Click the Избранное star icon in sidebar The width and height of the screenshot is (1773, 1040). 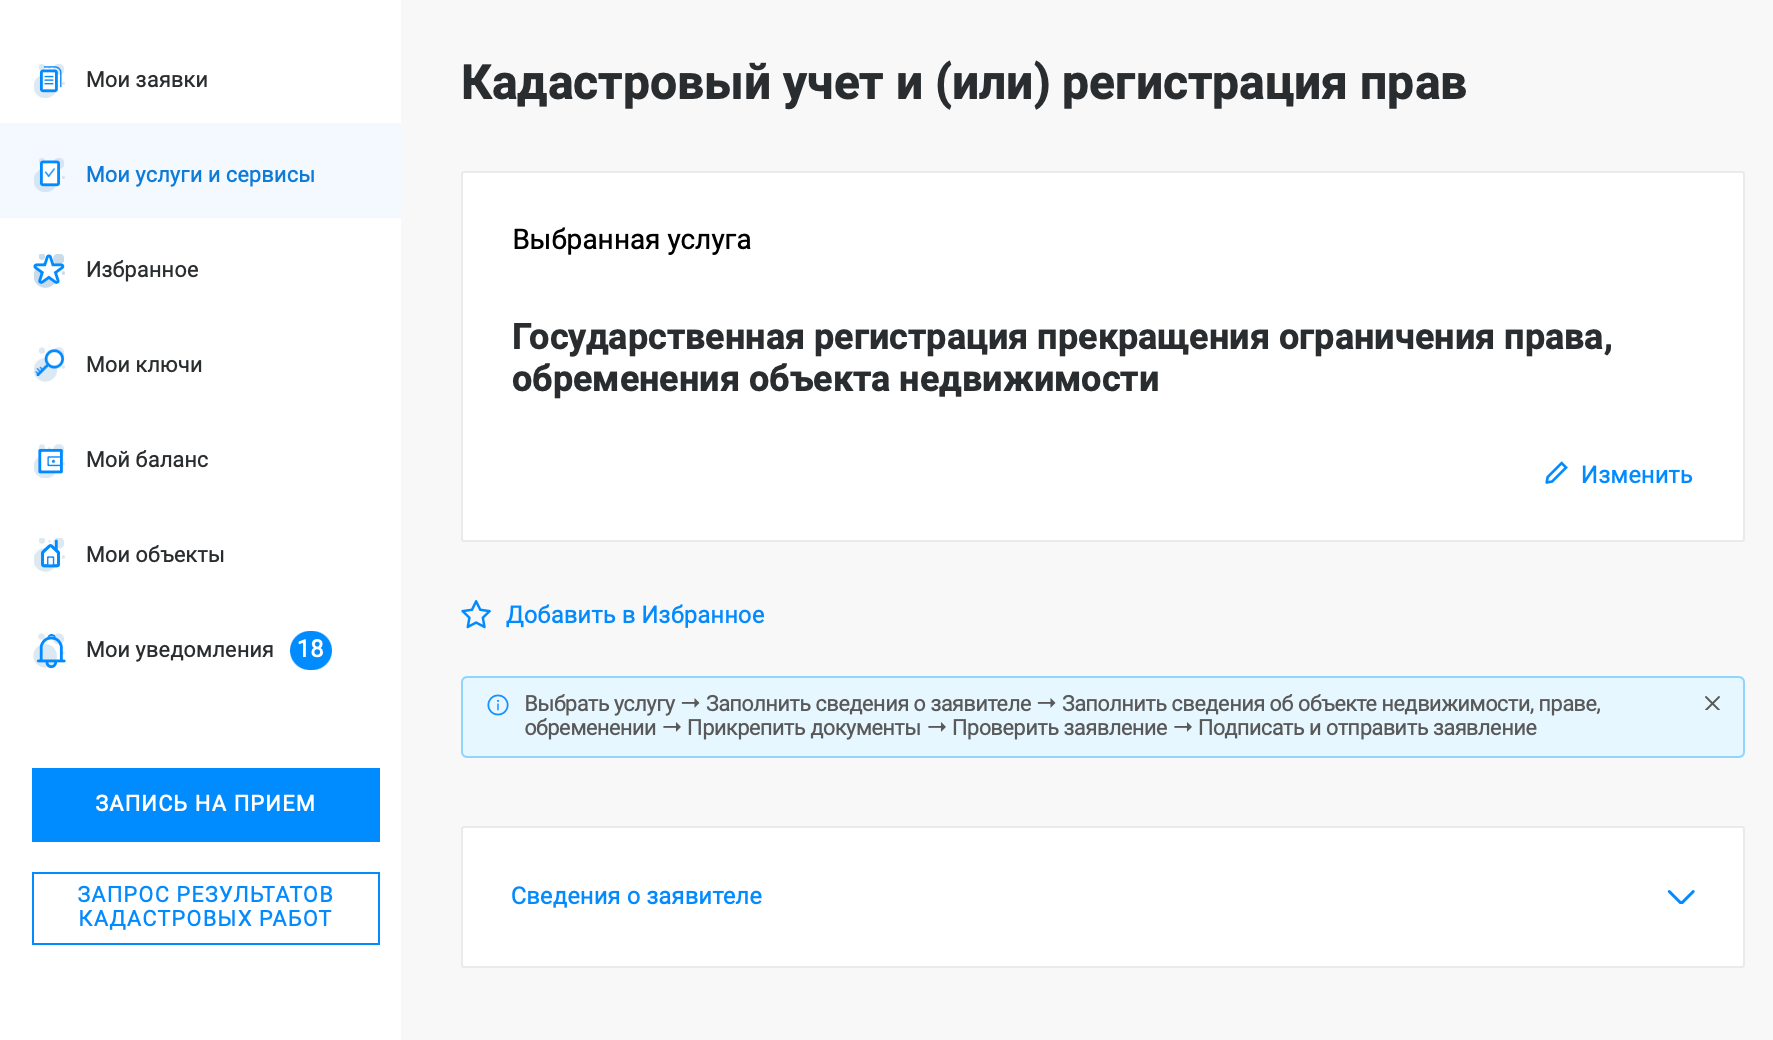click(x=49, y=269)
